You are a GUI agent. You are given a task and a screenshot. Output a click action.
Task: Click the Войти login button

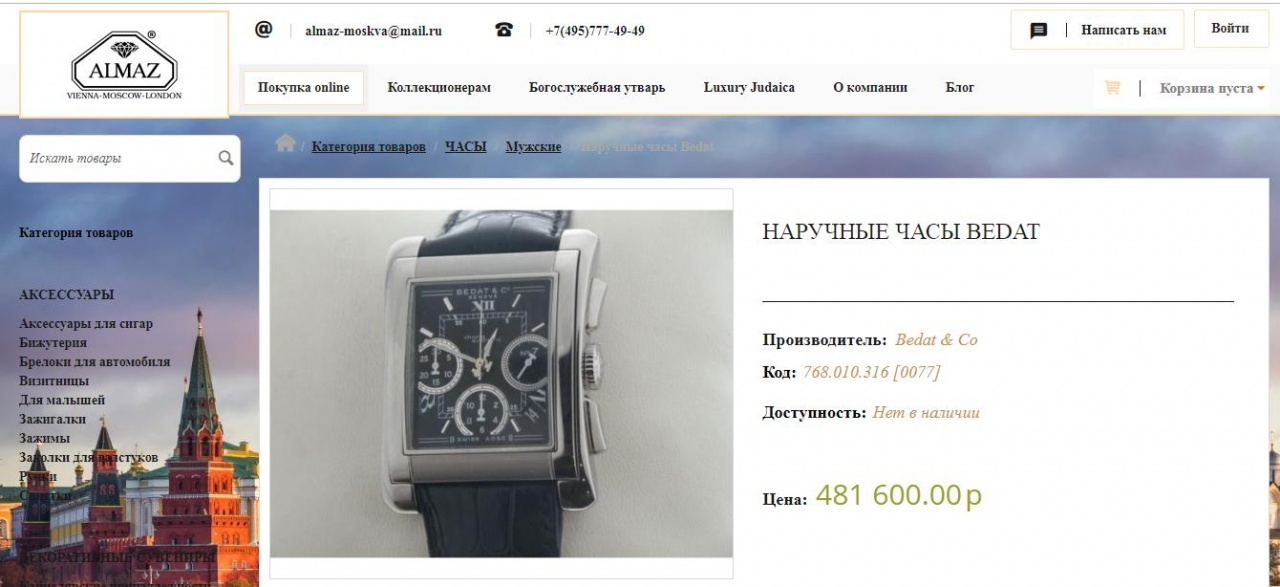tap(1230, 29)
